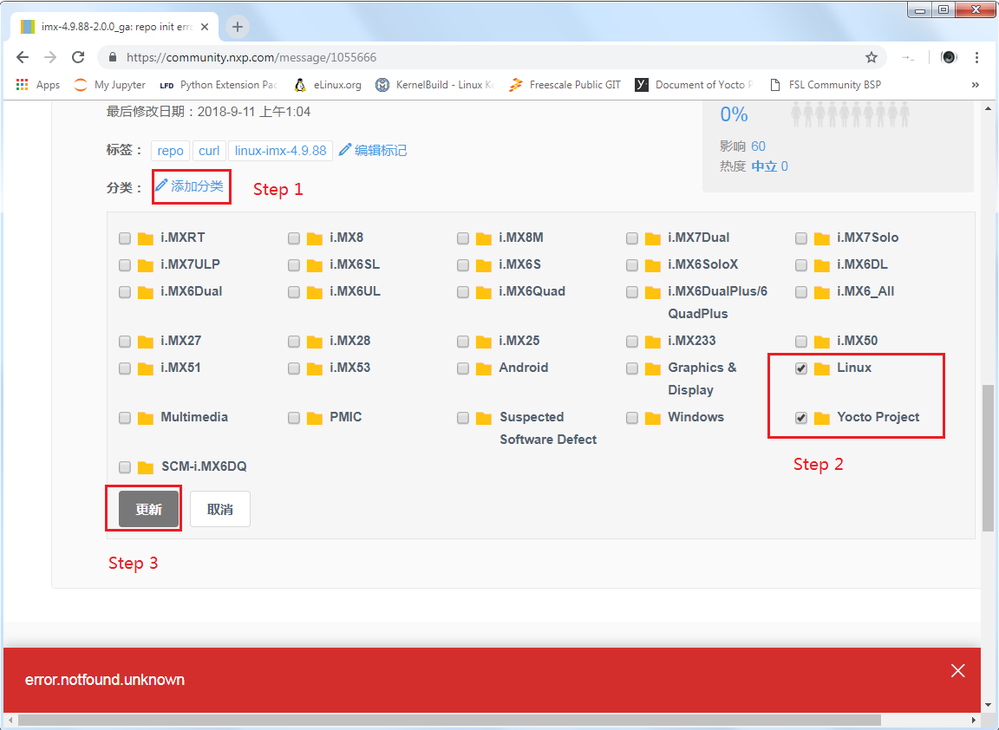
Task: Open the repo tag
Action: pyautogui.click(x=170, y=150)
